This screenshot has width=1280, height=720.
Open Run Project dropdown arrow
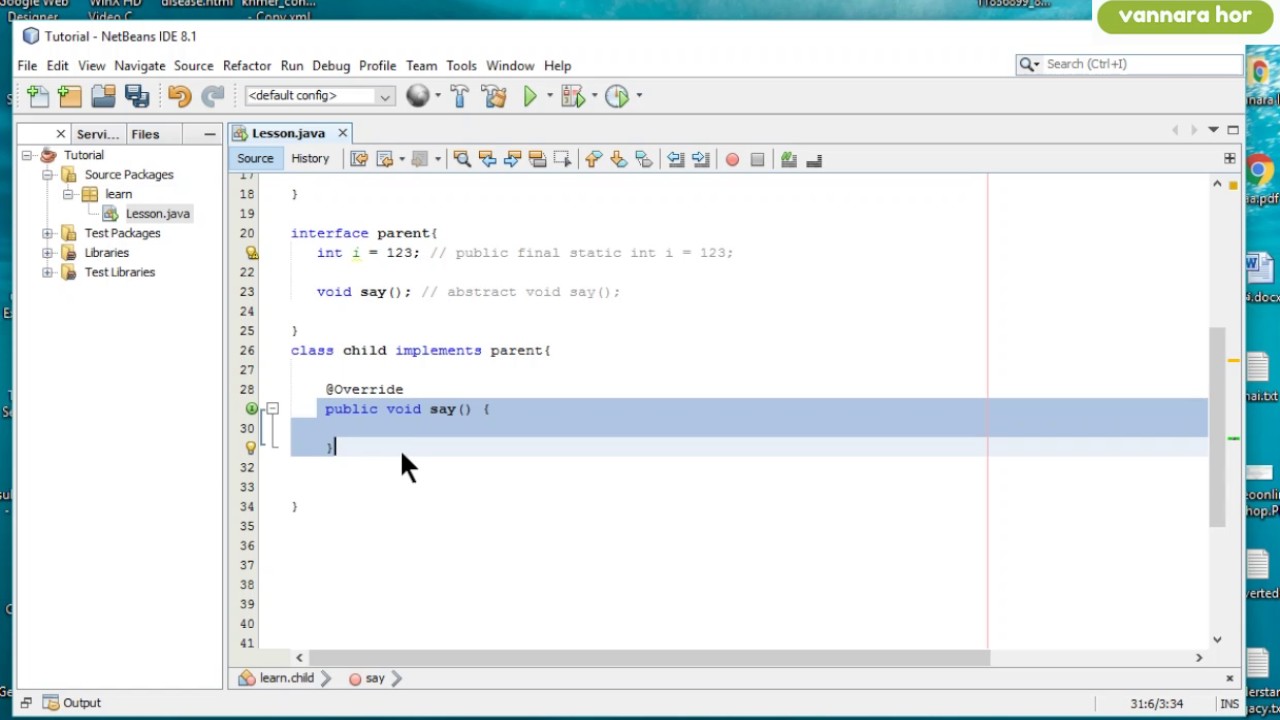[x=549, y=96]
